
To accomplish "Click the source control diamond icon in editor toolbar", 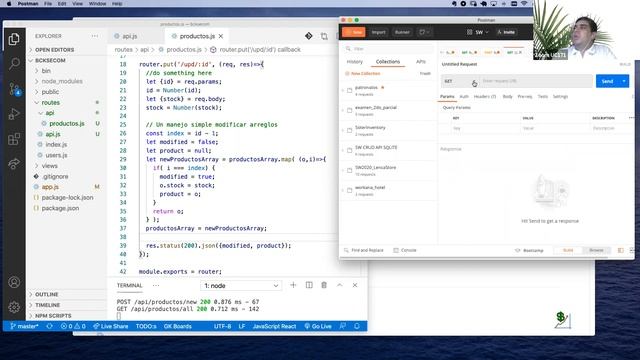I will (309, 36).
